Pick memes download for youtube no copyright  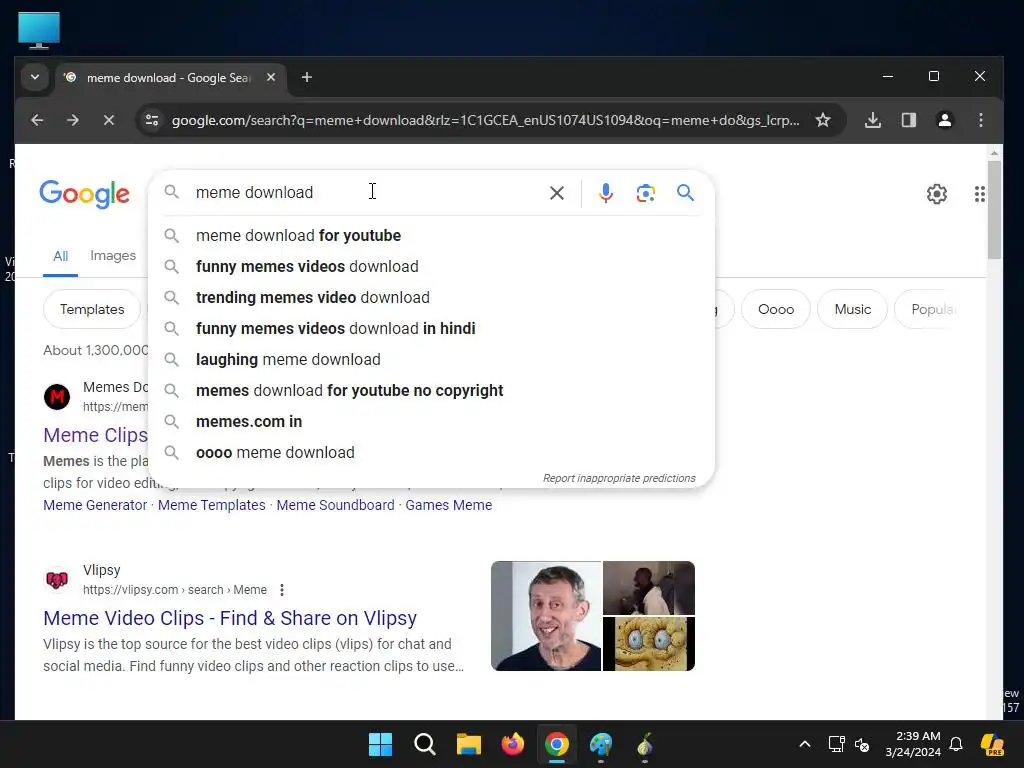[432, 391]
